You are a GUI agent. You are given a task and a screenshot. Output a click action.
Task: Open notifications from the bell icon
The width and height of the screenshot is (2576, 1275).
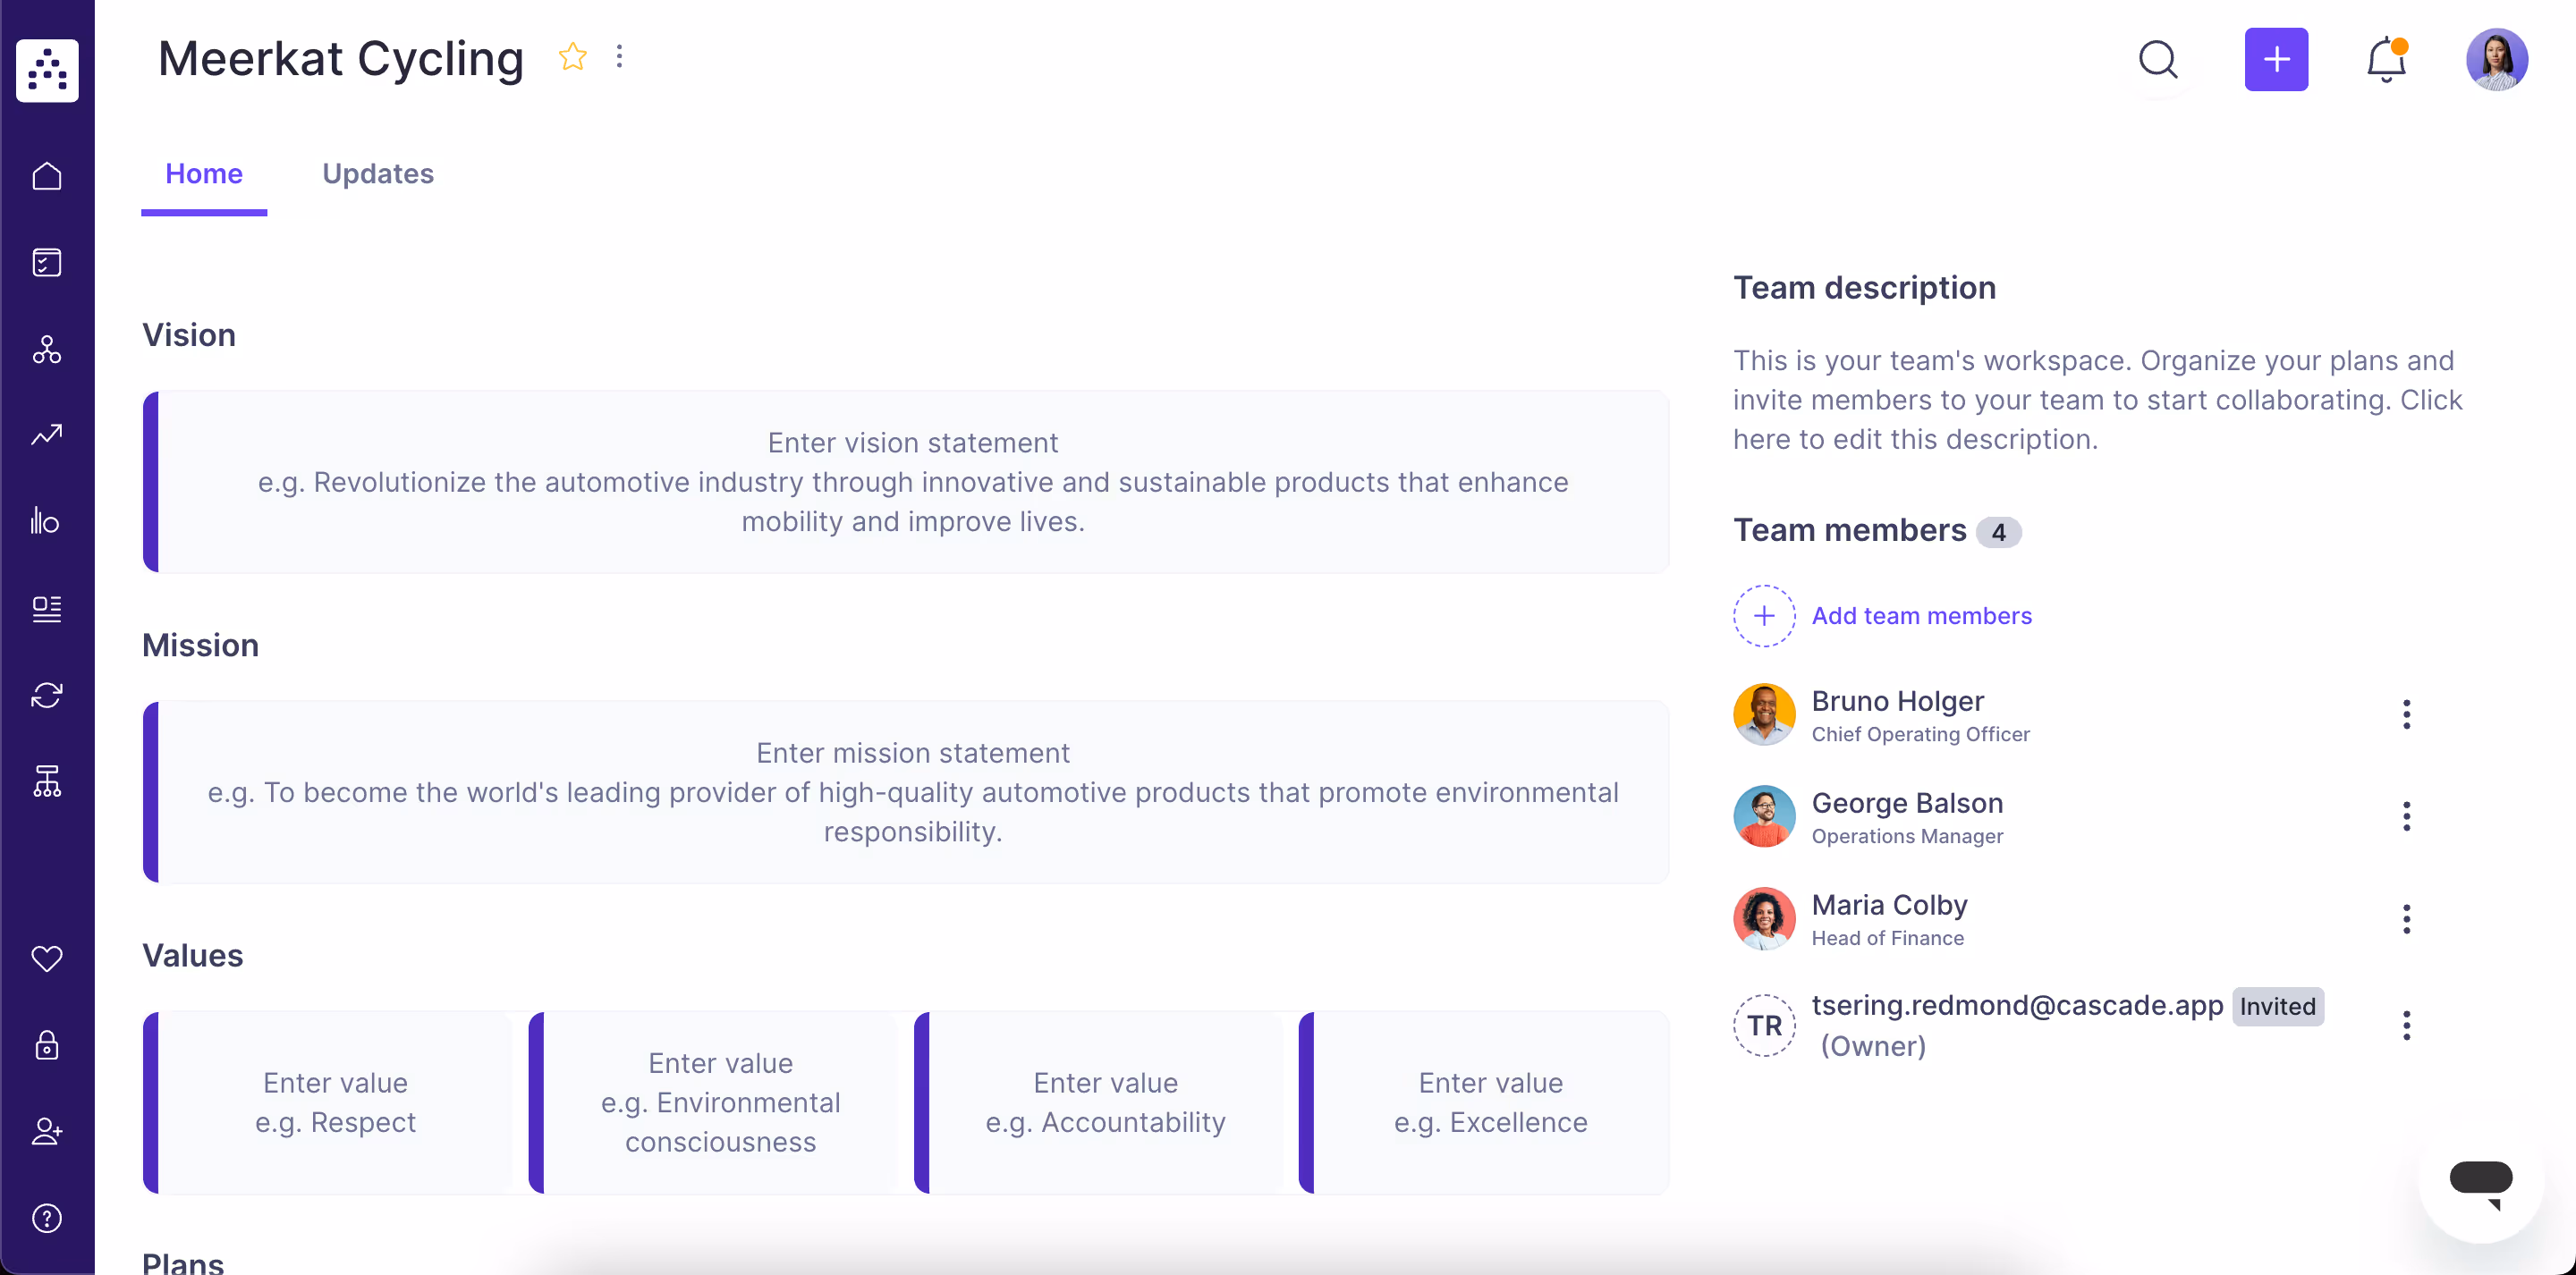[2386, 60]
